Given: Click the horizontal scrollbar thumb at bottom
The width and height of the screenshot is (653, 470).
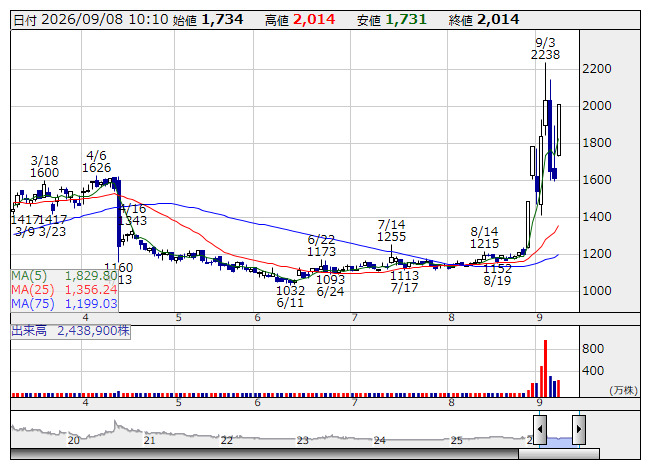Looking at the screenshot, I should coord(558,454).
